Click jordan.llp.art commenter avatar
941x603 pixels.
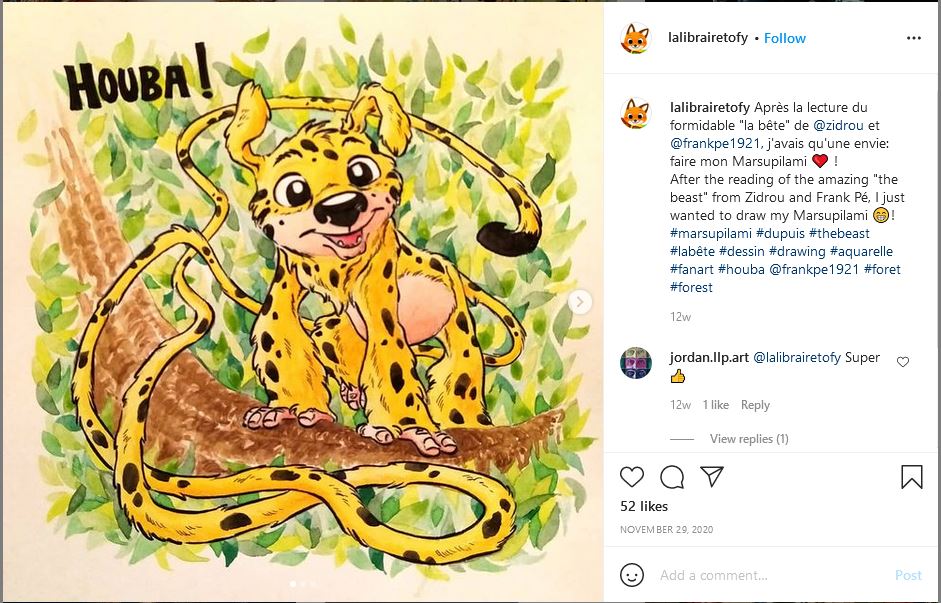[x=635, y=362]
